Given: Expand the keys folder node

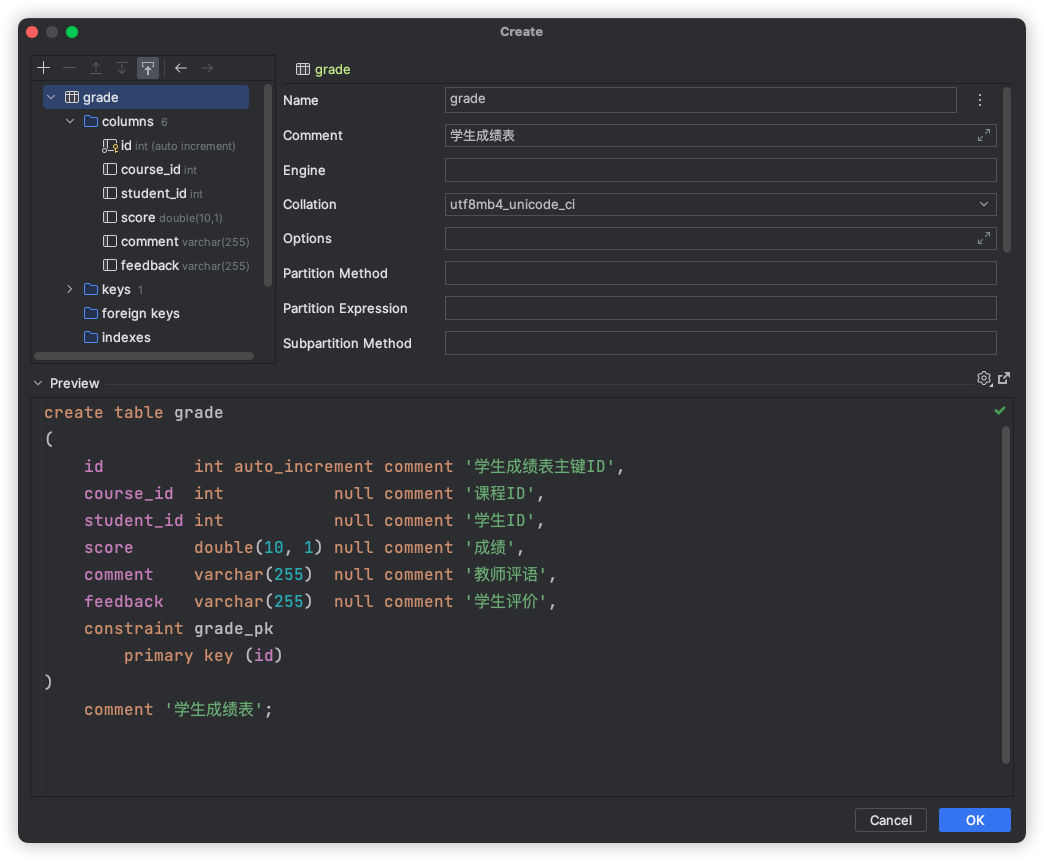Looking at the screenshot, I should (70, 290).
